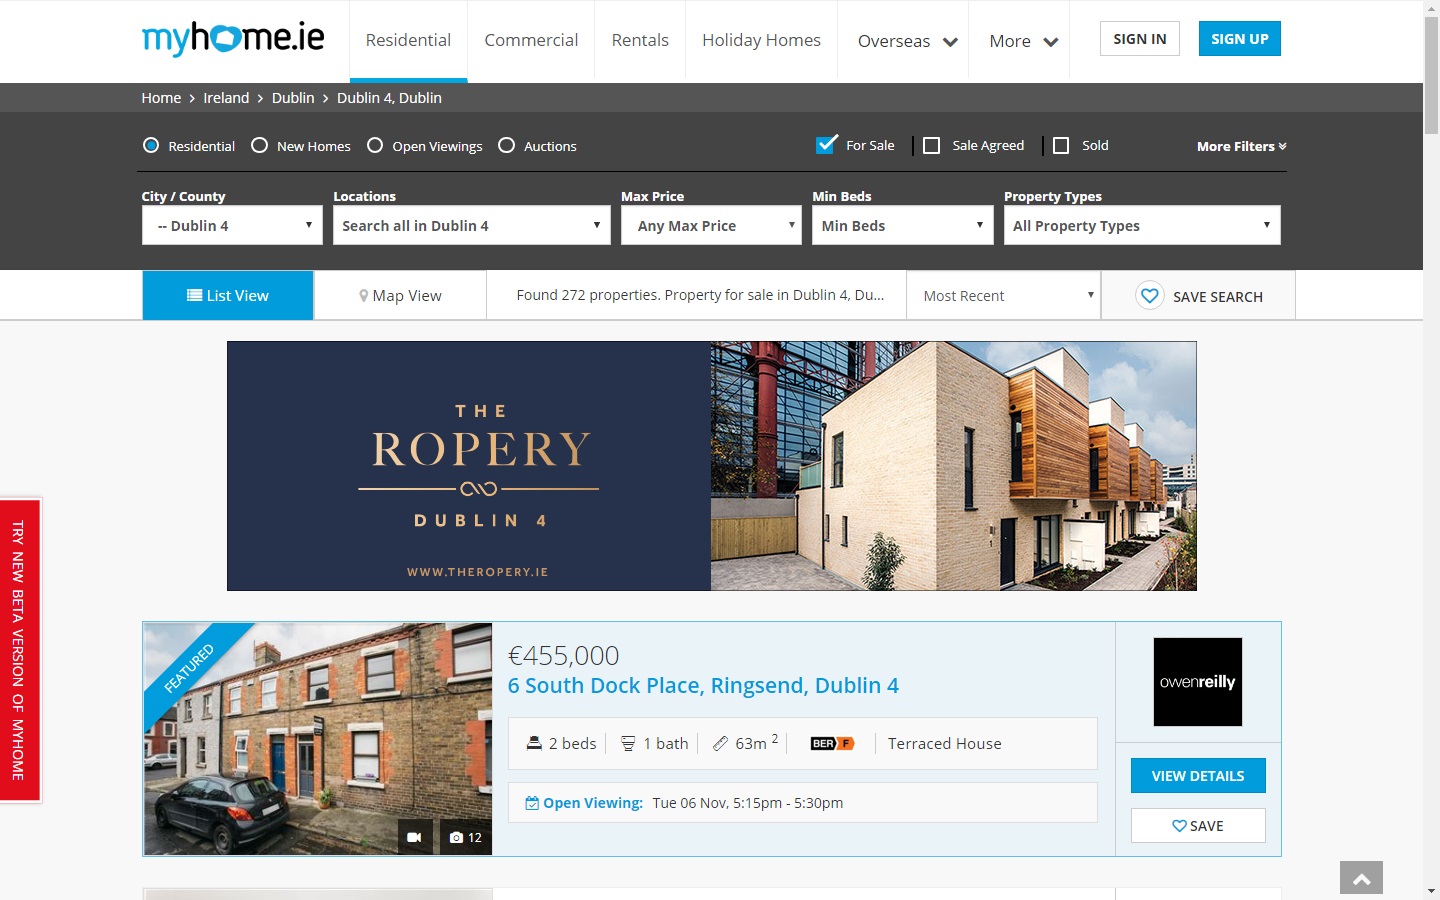Image resolution: width=1440 pixels, height=900 pixels.
Task: Open the 12 photos camera icon
Action: click(x=466, y=837)
